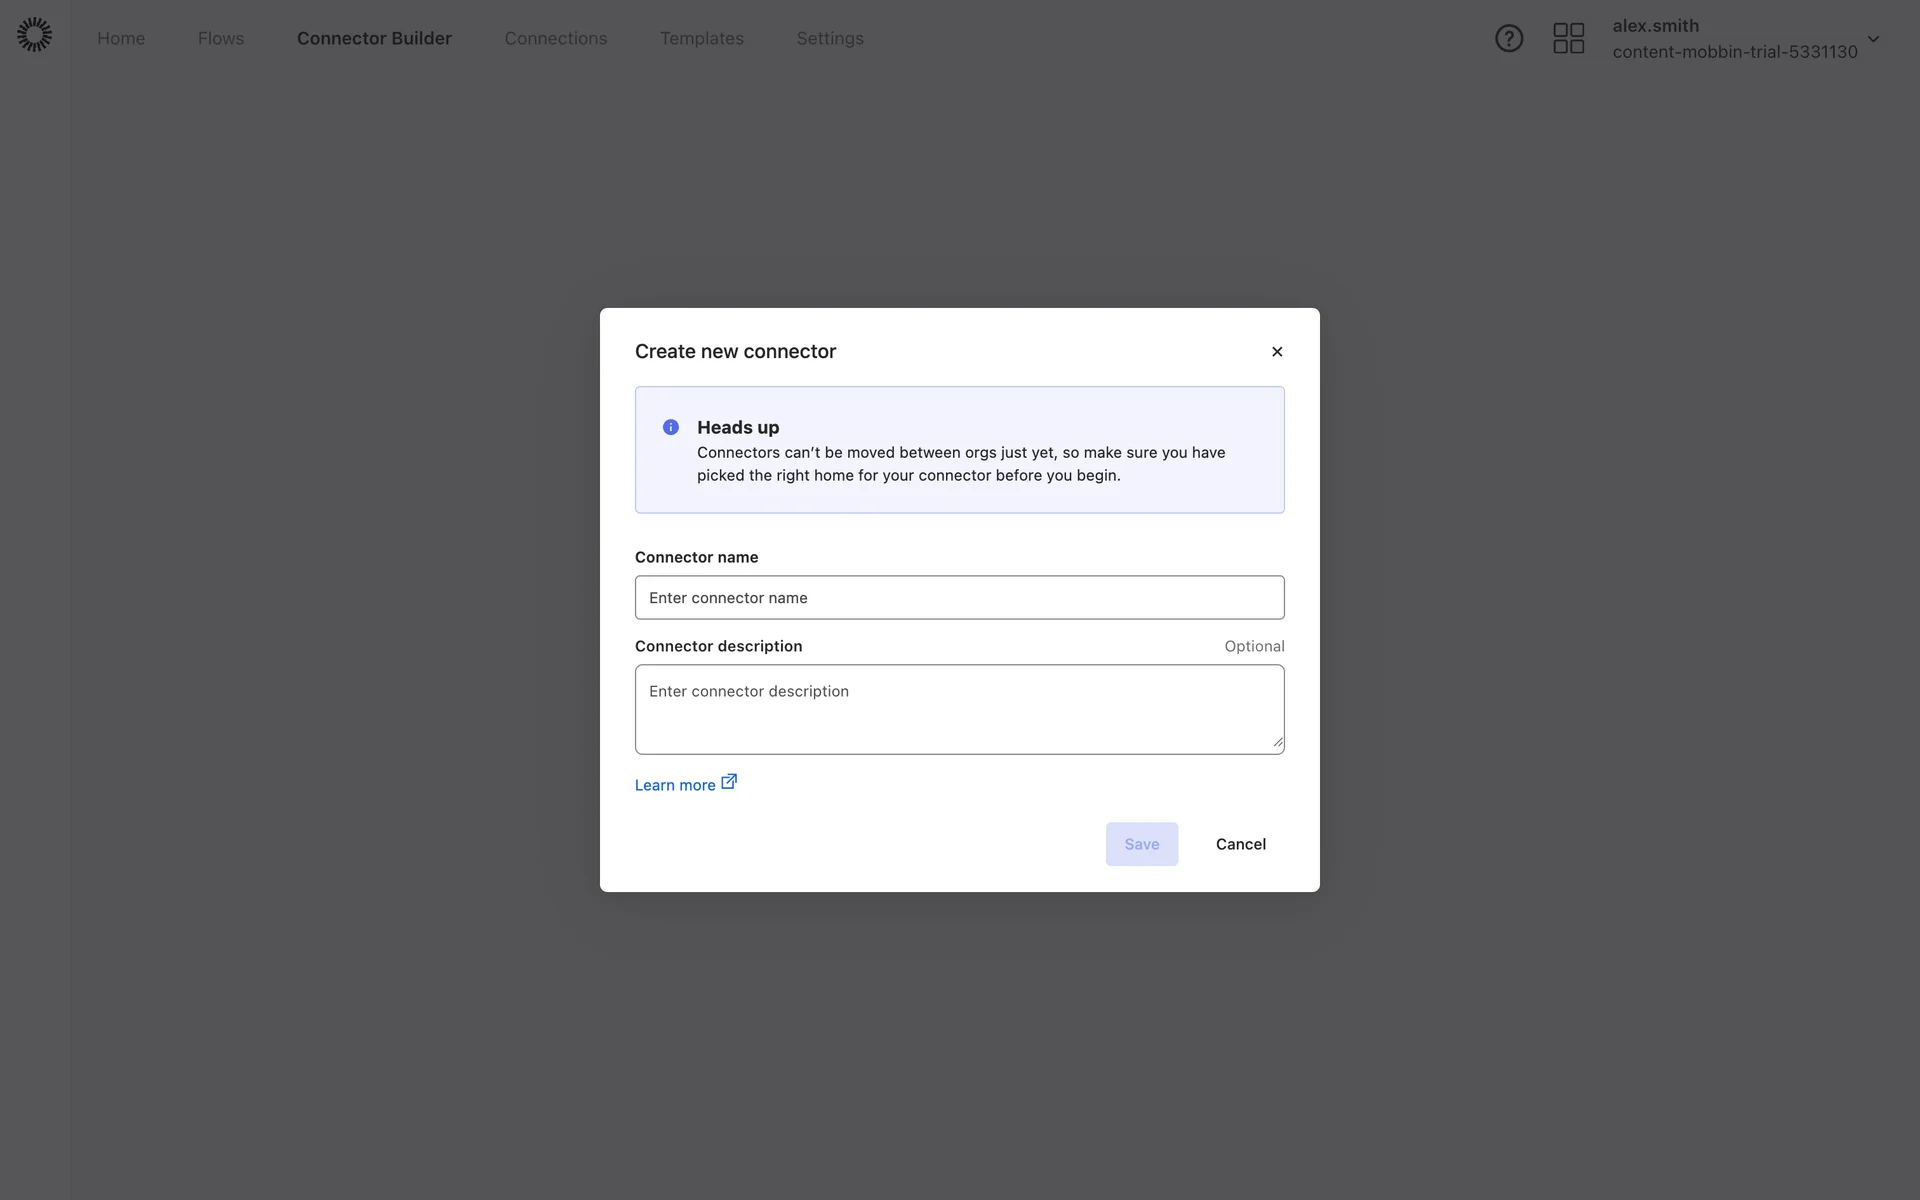The image size is (1920, 1200).
Task: Focus the Connector name input field
Action: [x=959, y=597]
